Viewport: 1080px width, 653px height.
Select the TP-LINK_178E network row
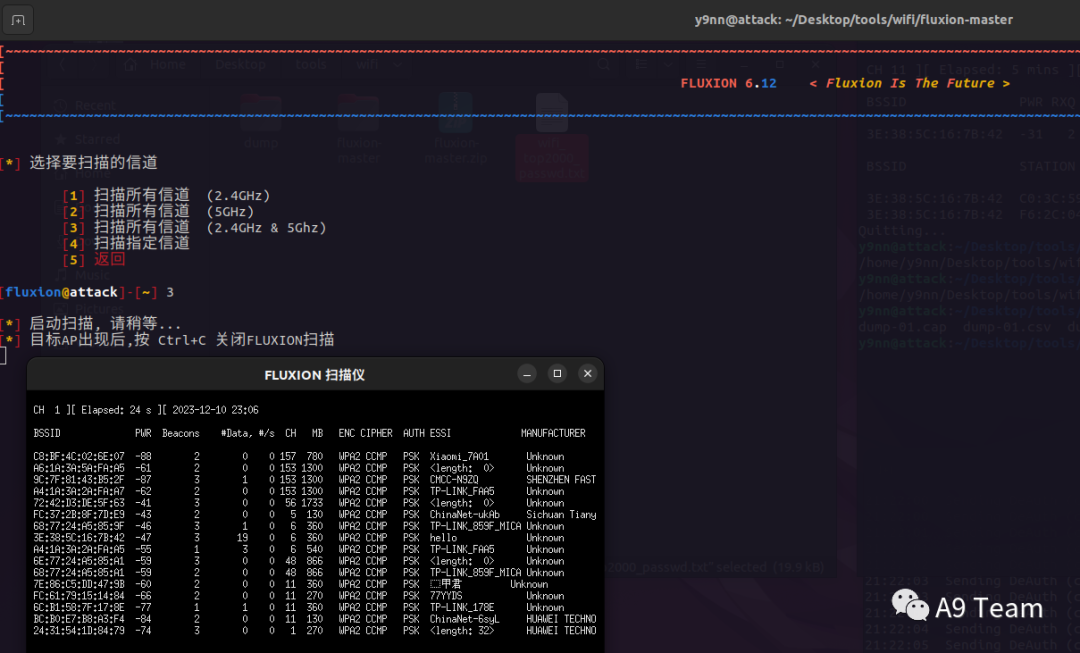(314, 608)
